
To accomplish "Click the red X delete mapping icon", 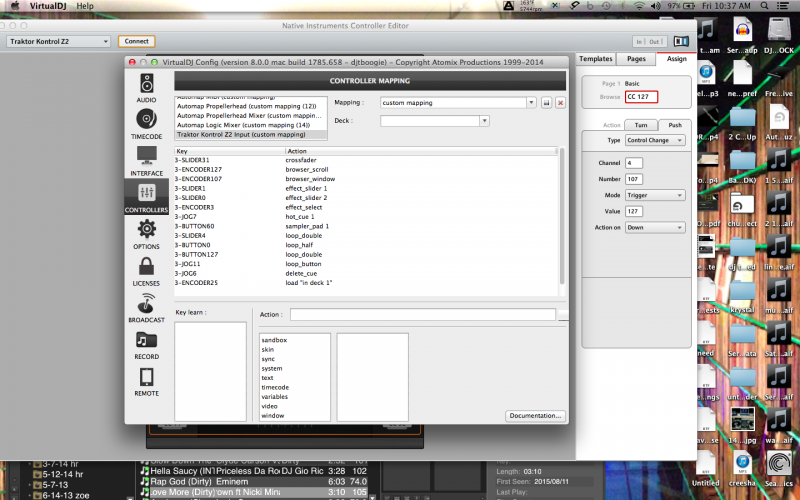I will point(560,103).
